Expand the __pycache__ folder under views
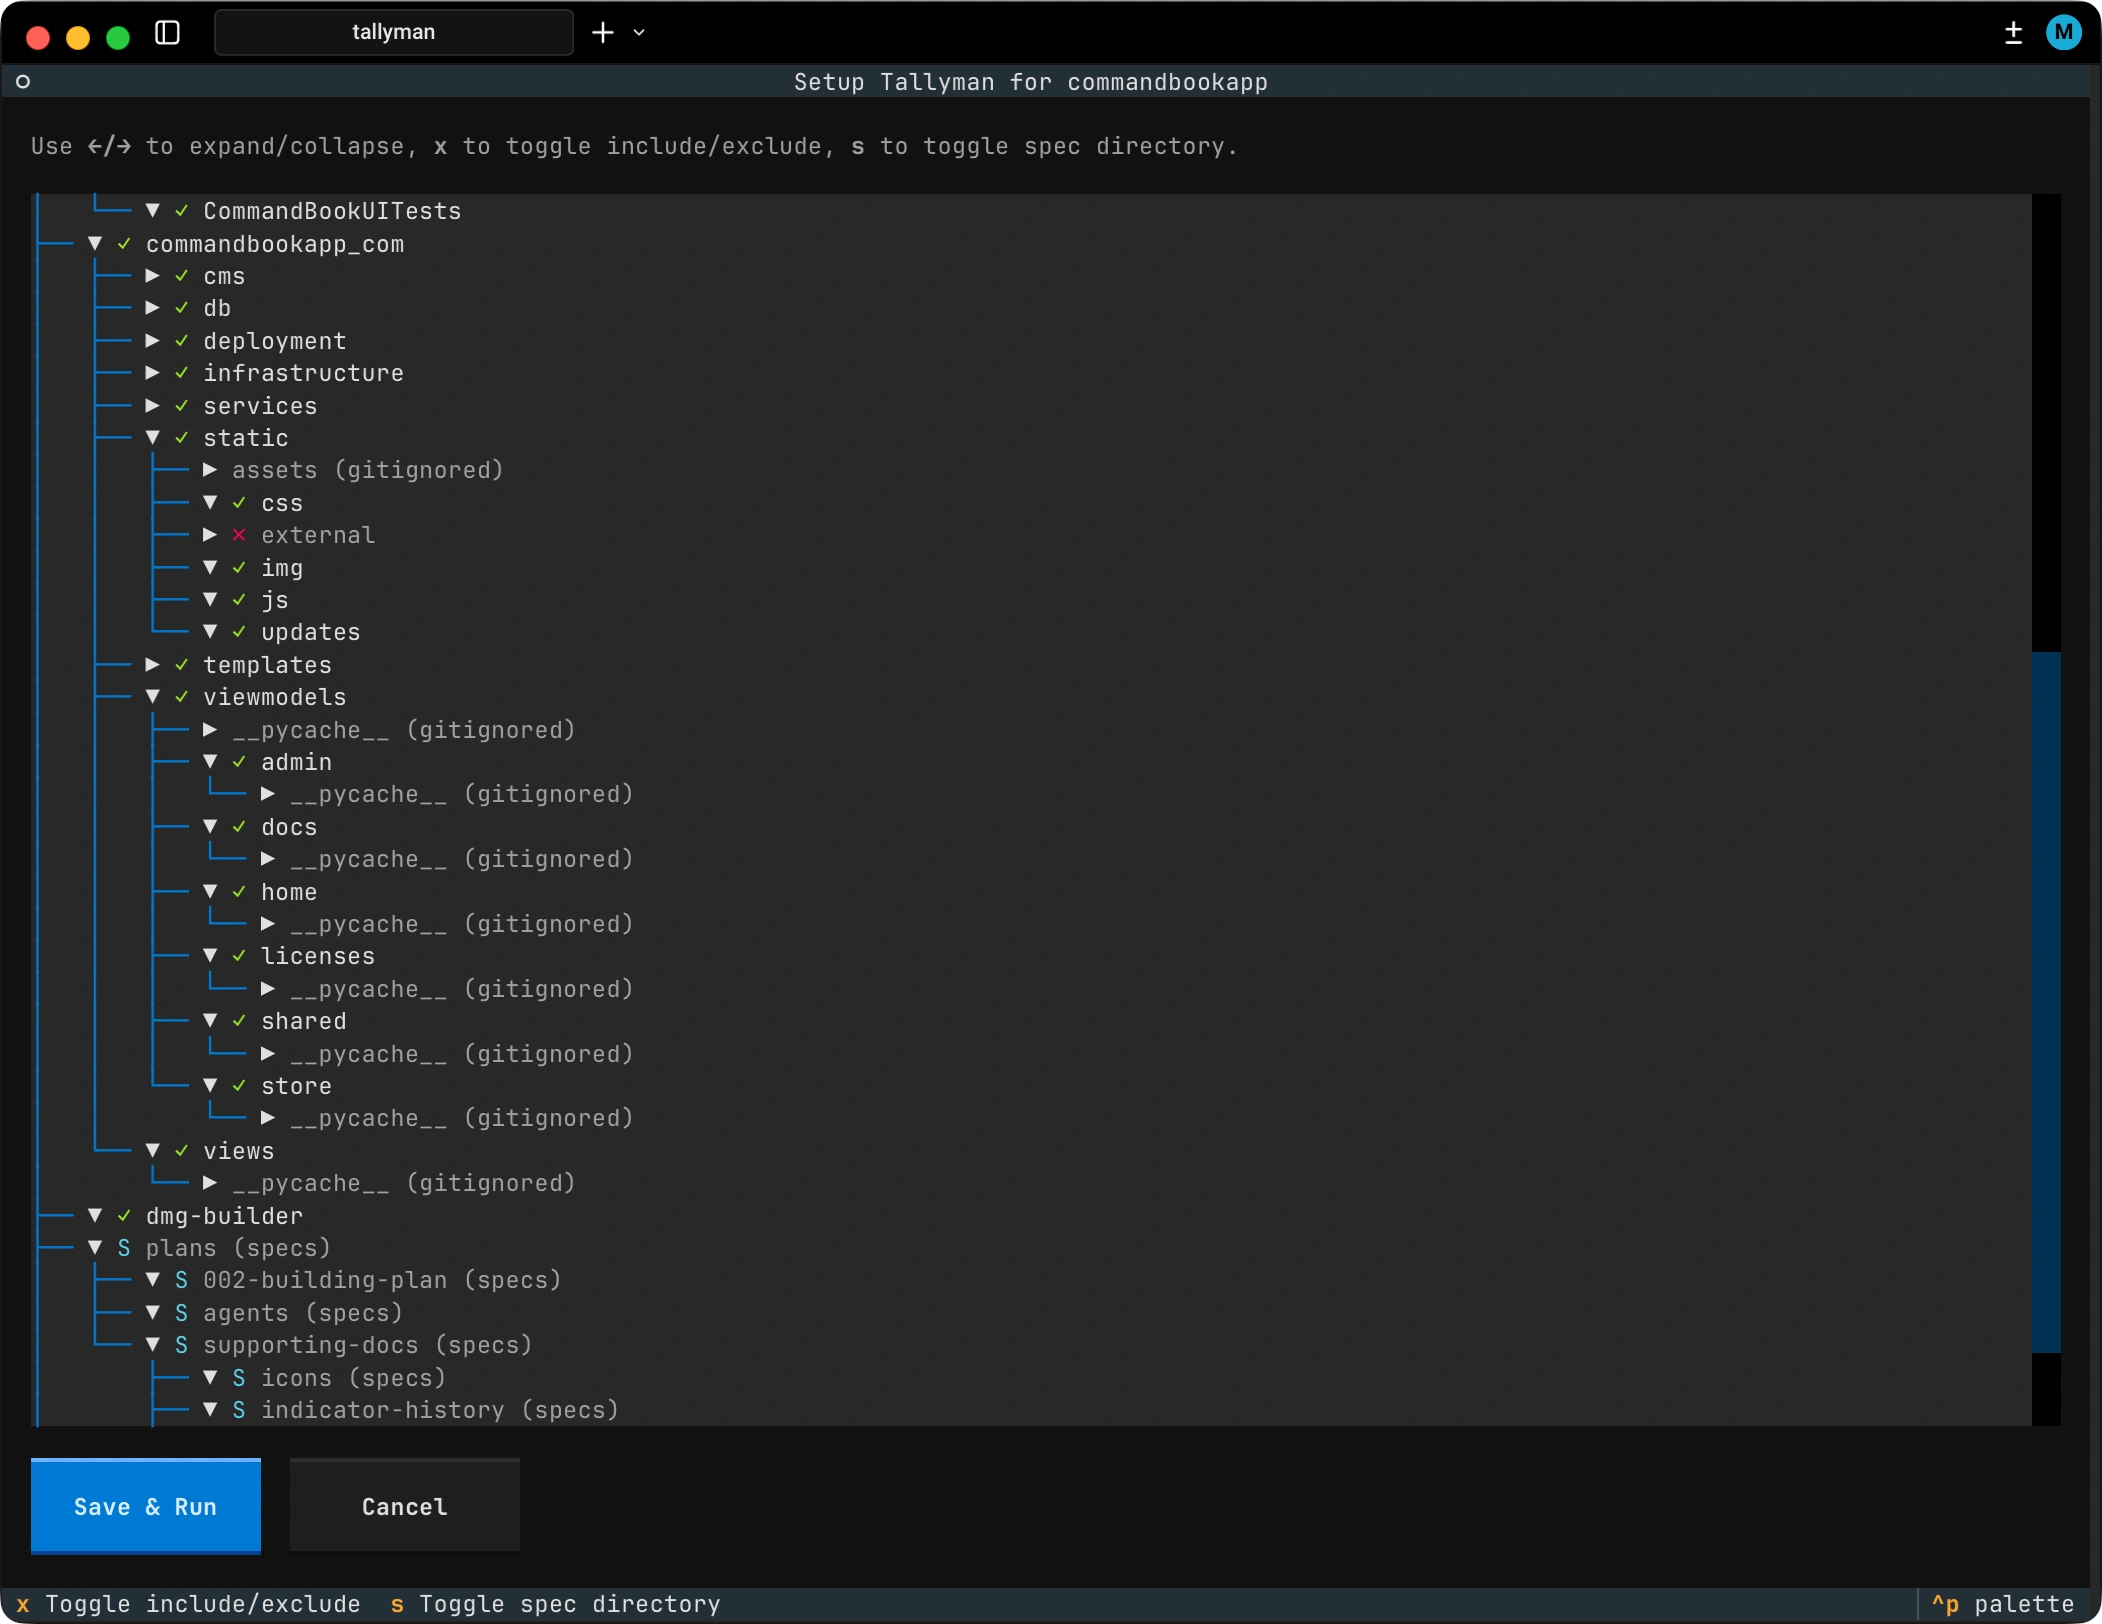Viewport: 2102px width, 1624px height. (x=210, y=1183)
